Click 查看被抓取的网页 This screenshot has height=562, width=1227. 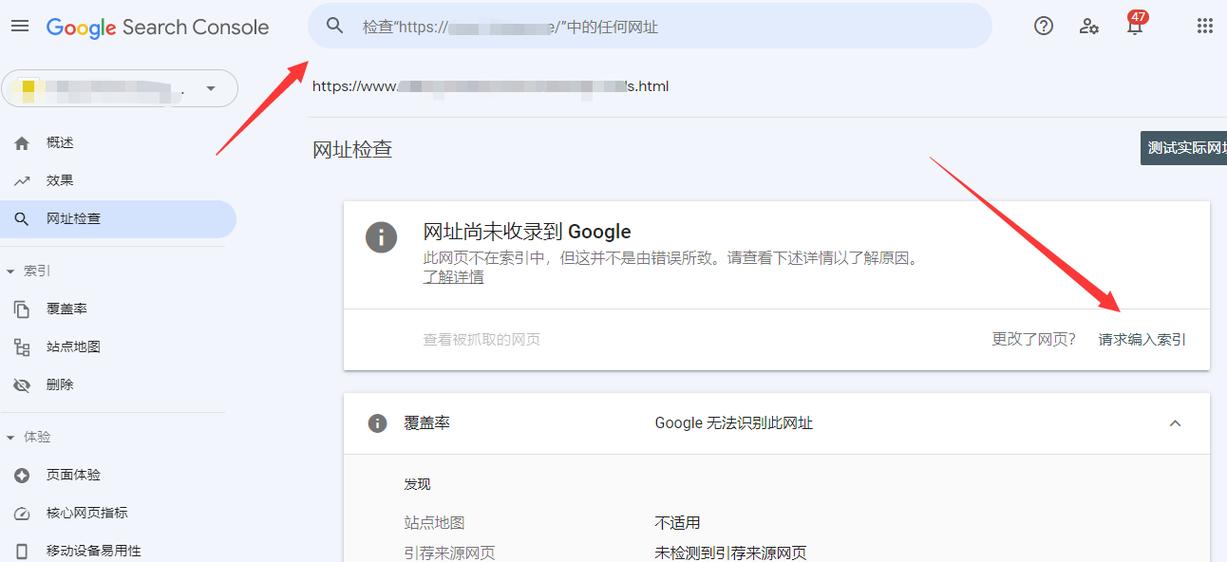coord(482,340)
